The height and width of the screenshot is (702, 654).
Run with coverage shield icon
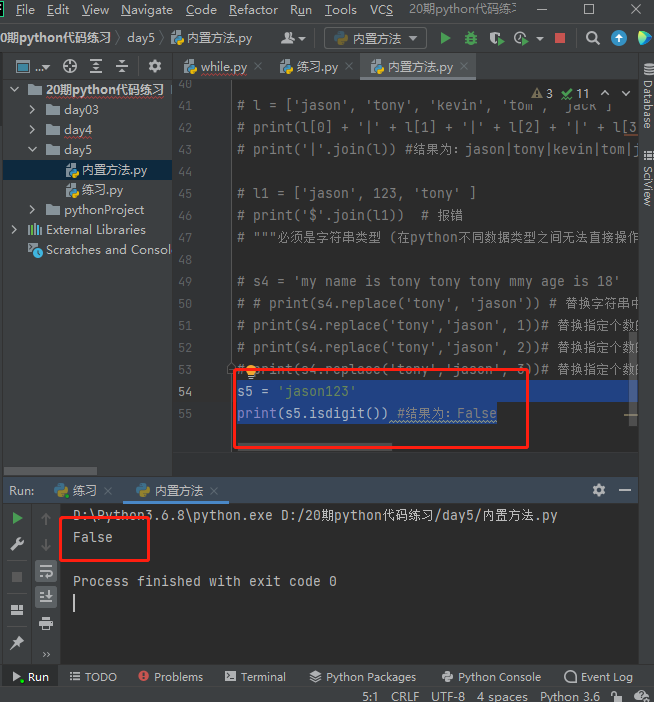tap(496, 39)
